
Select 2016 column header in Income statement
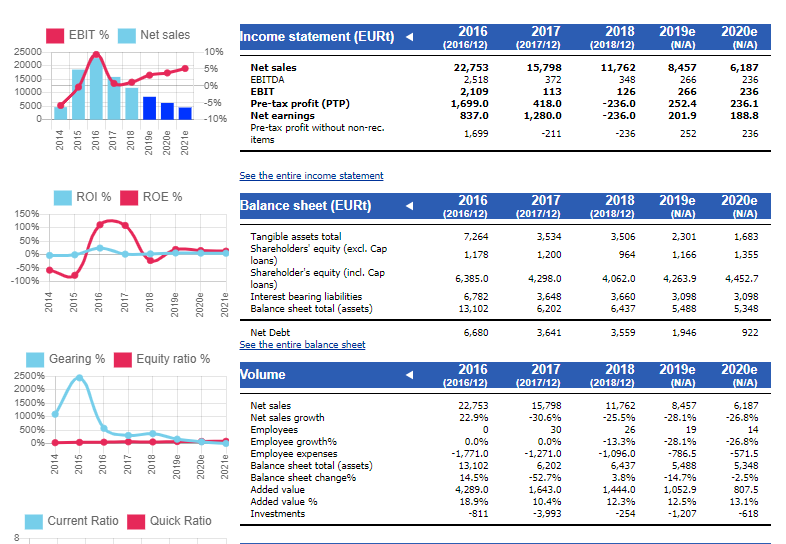pos(466,38)
